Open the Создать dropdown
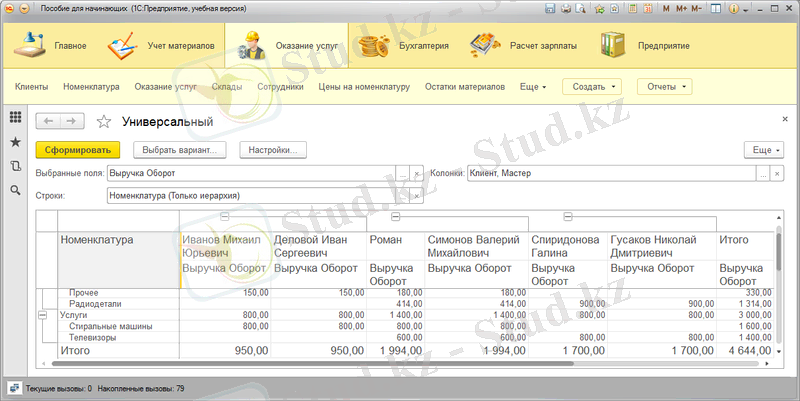800x401 pixels. pos(594,87)
